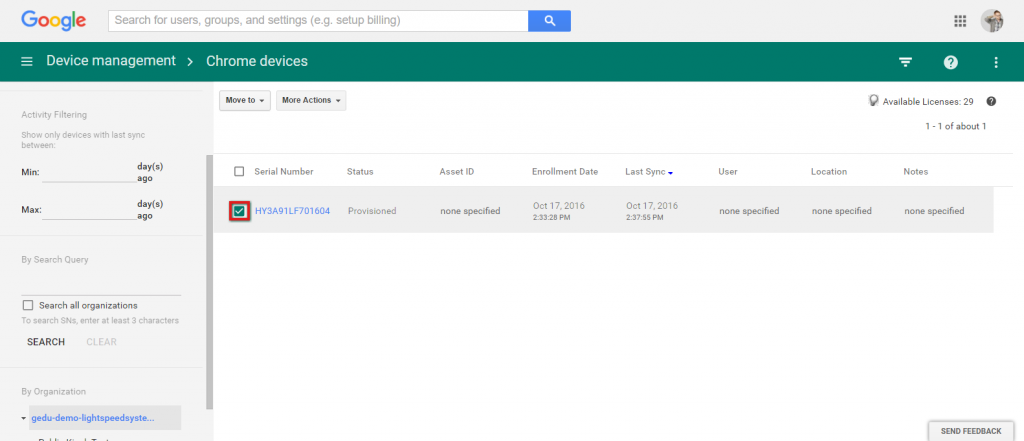This screenshot has width=1024, height=441.
Task: Open the hamburger main menu
Action: coord(27,61)
